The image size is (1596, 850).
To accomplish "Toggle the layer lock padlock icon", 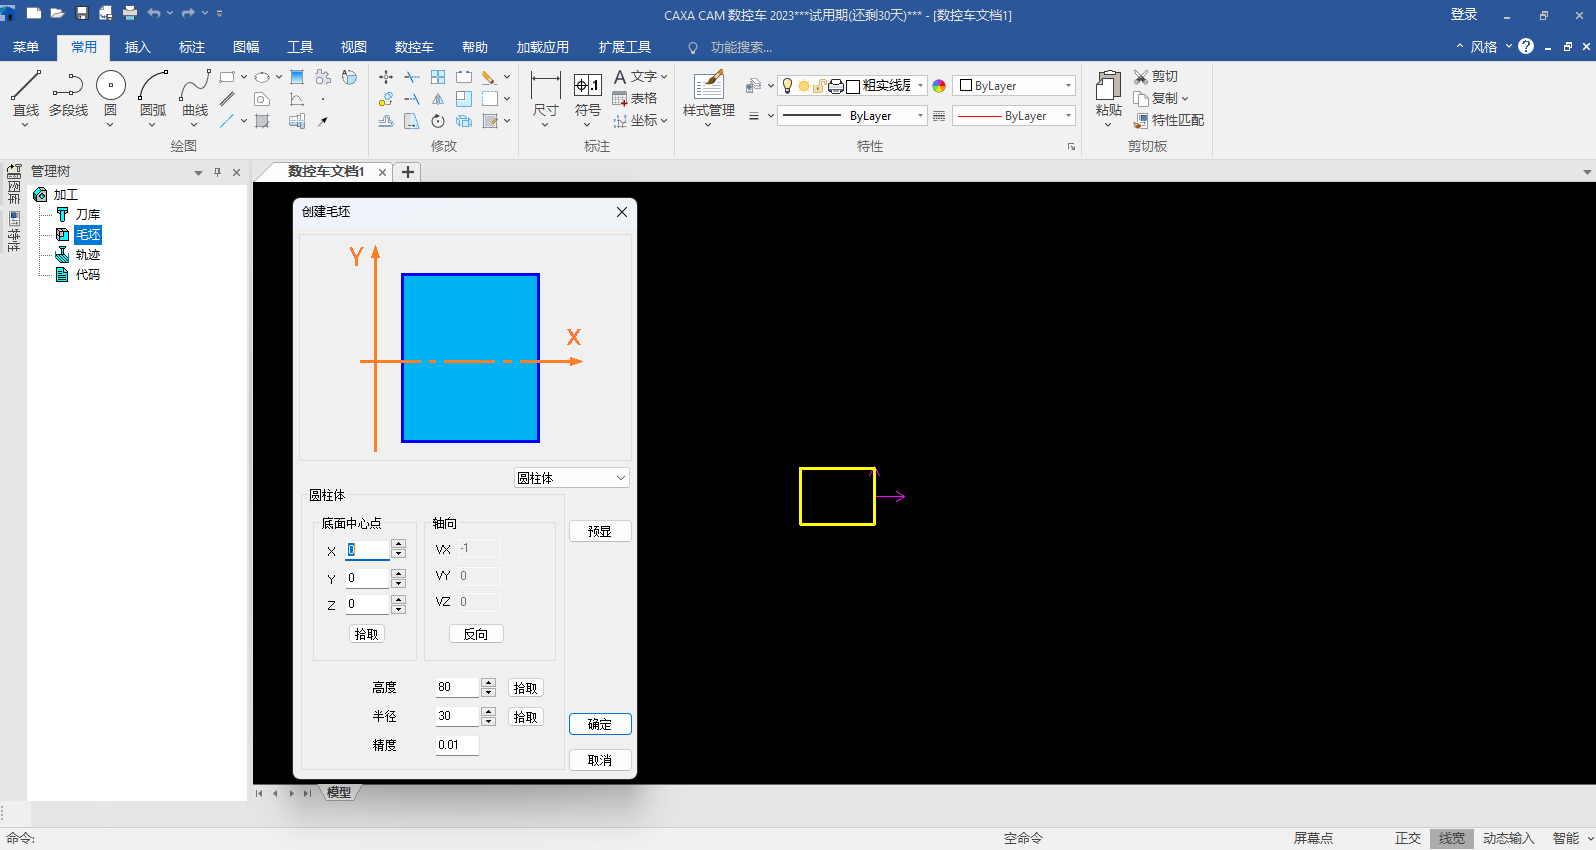I will [x=820, y=86].
